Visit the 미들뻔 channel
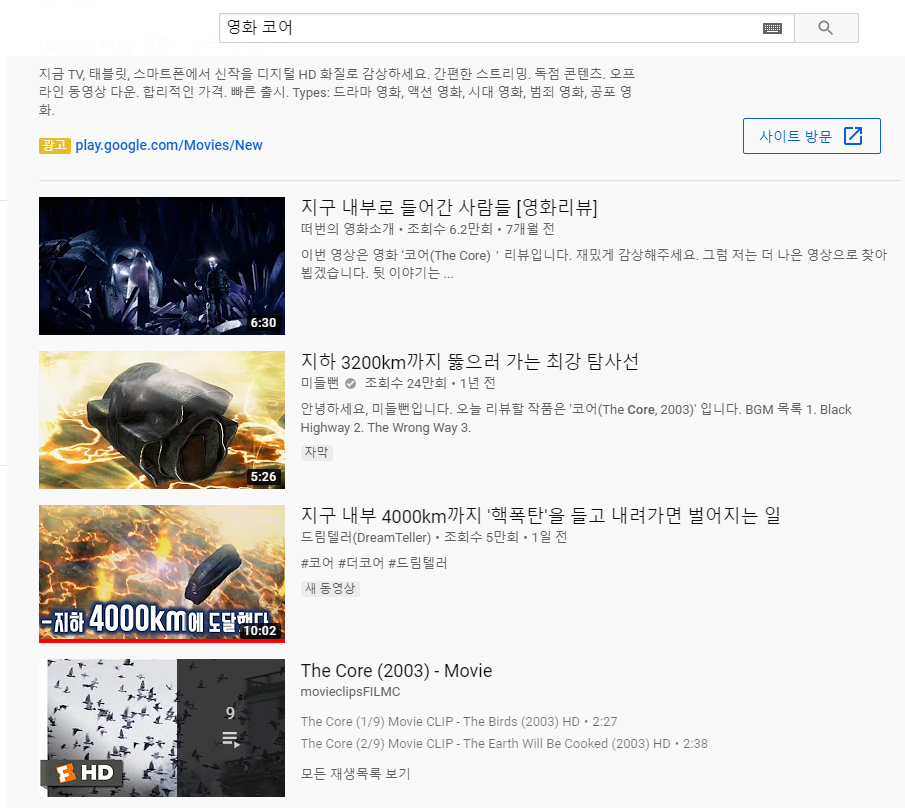Screen dimensions: 905x808 point(320,383)
